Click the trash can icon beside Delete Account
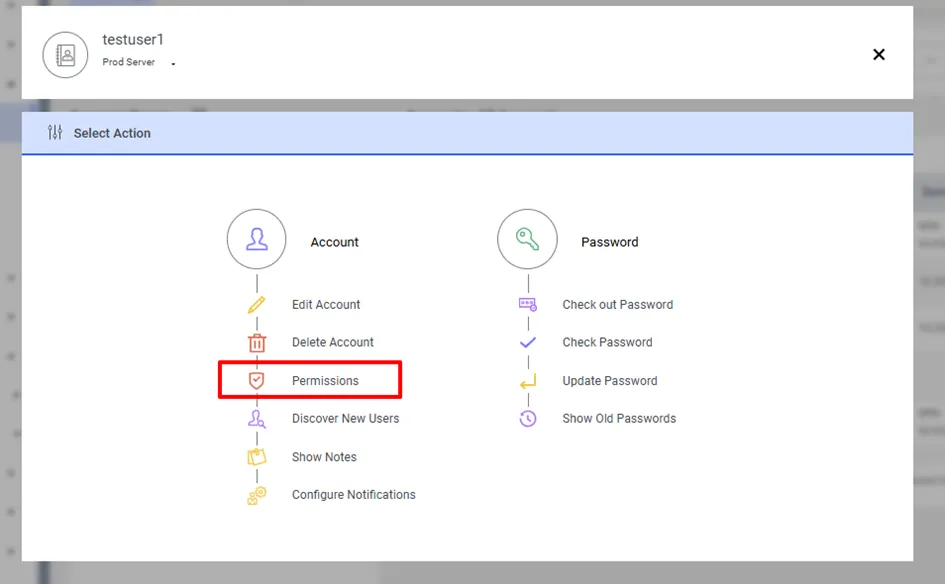Viewport: 945px width, 584px height. 257,343
